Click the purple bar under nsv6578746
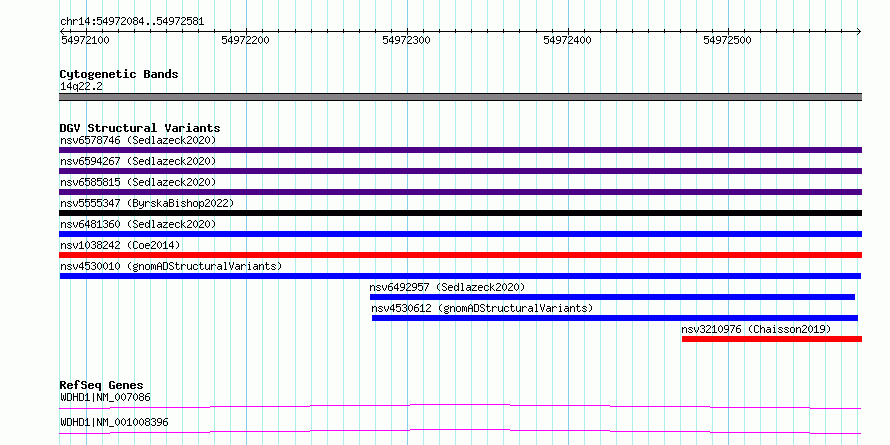The width and height of the screenshot is (890, 445). point(460,150)
